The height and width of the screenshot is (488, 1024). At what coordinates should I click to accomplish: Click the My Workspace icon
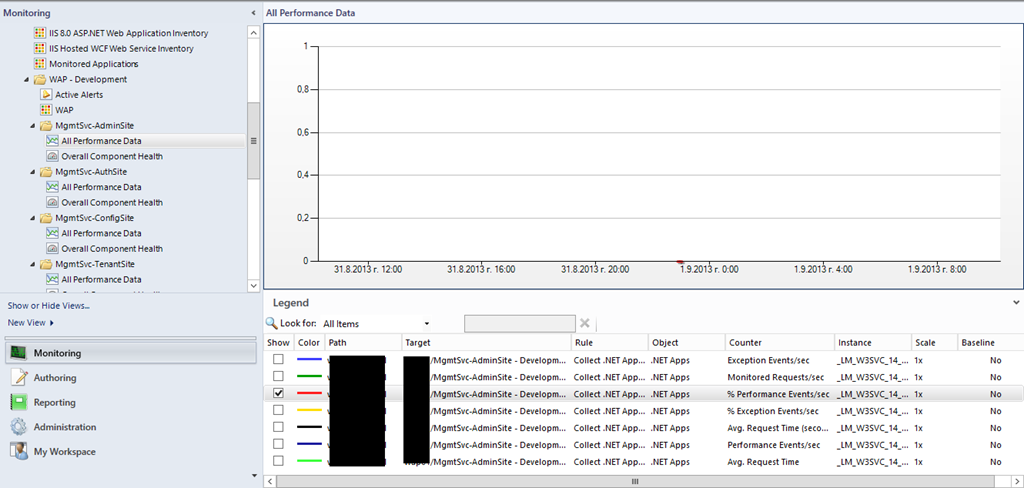[19, 452]
